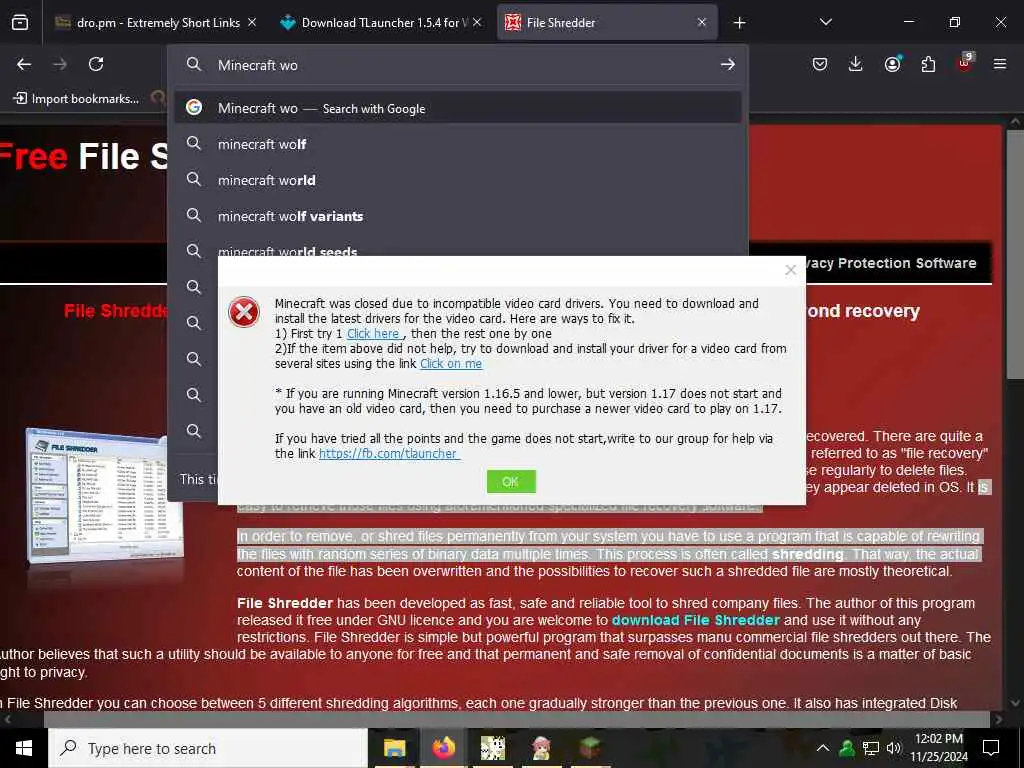Open File Explorer from taskbar

tap(394, 748)
